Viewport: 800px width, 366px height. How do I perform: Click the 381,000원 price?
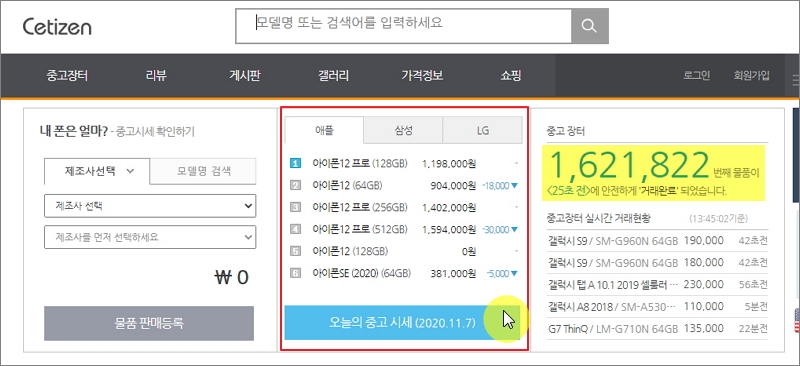click(x=454, y=274)
